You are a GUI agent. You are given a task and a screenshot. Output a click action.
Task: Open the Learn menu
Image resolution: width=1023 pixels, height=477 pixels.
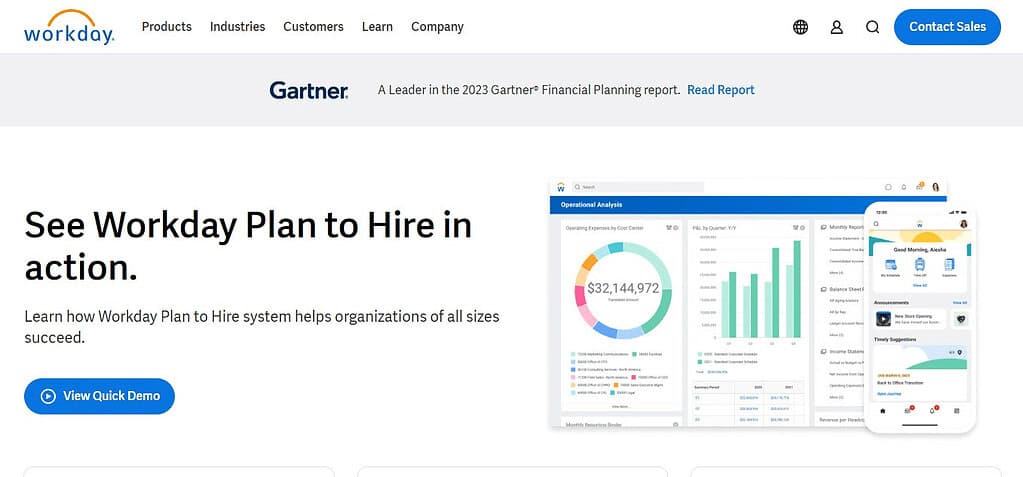click(377, 27)
